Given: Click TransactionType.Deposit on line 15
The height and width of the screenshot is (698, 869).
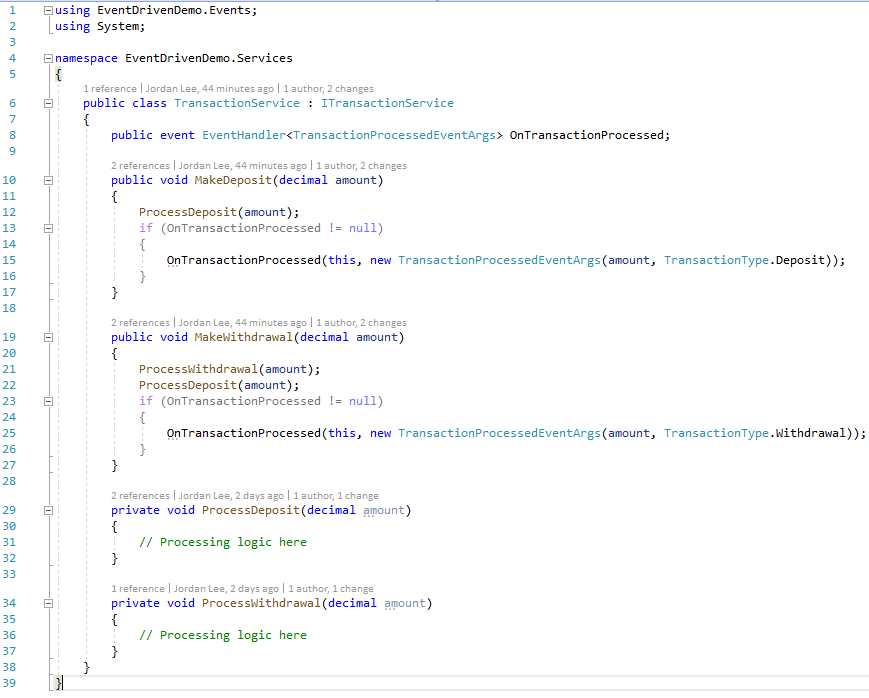Looking at the screenshot, I should pyautogui.click(x=744, y=261).
